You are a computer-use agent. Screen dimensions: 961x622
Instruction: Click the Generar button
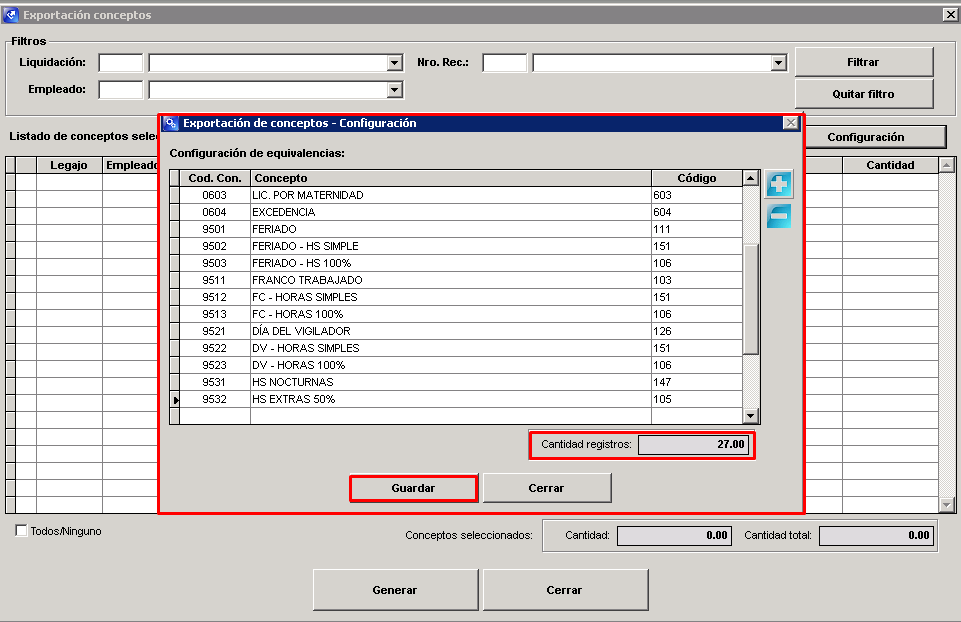pos(395,590)
